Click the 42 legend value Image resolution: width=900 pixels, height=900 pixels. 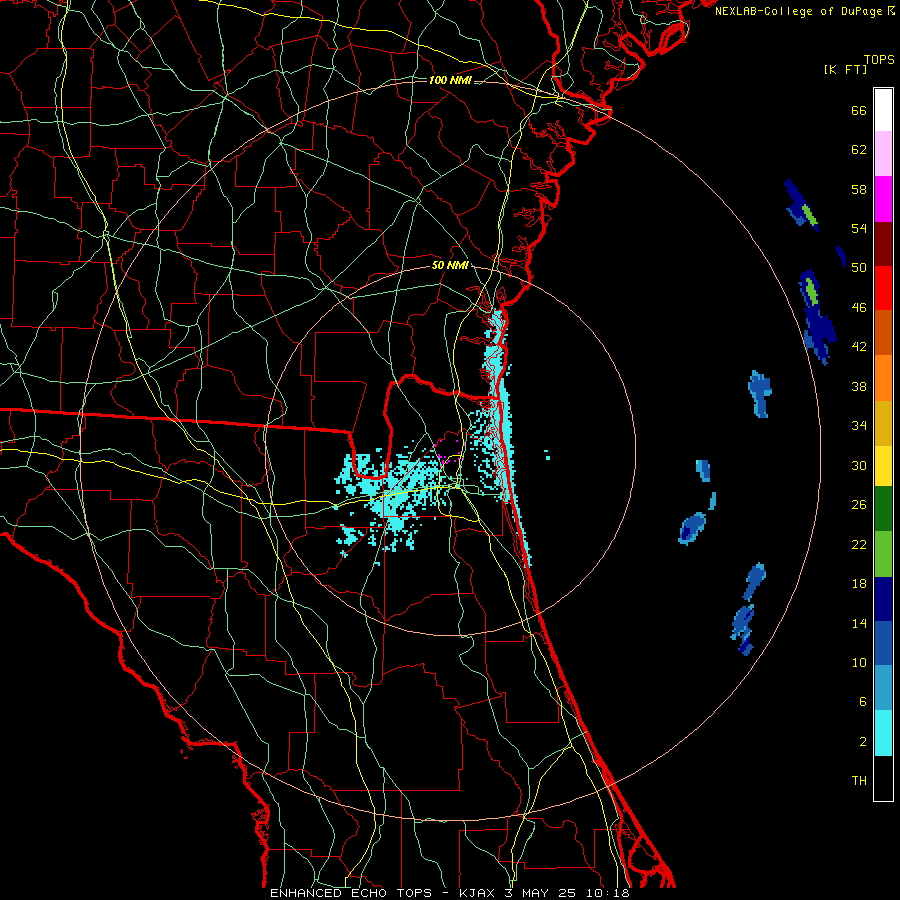click(x=859, y=347)
